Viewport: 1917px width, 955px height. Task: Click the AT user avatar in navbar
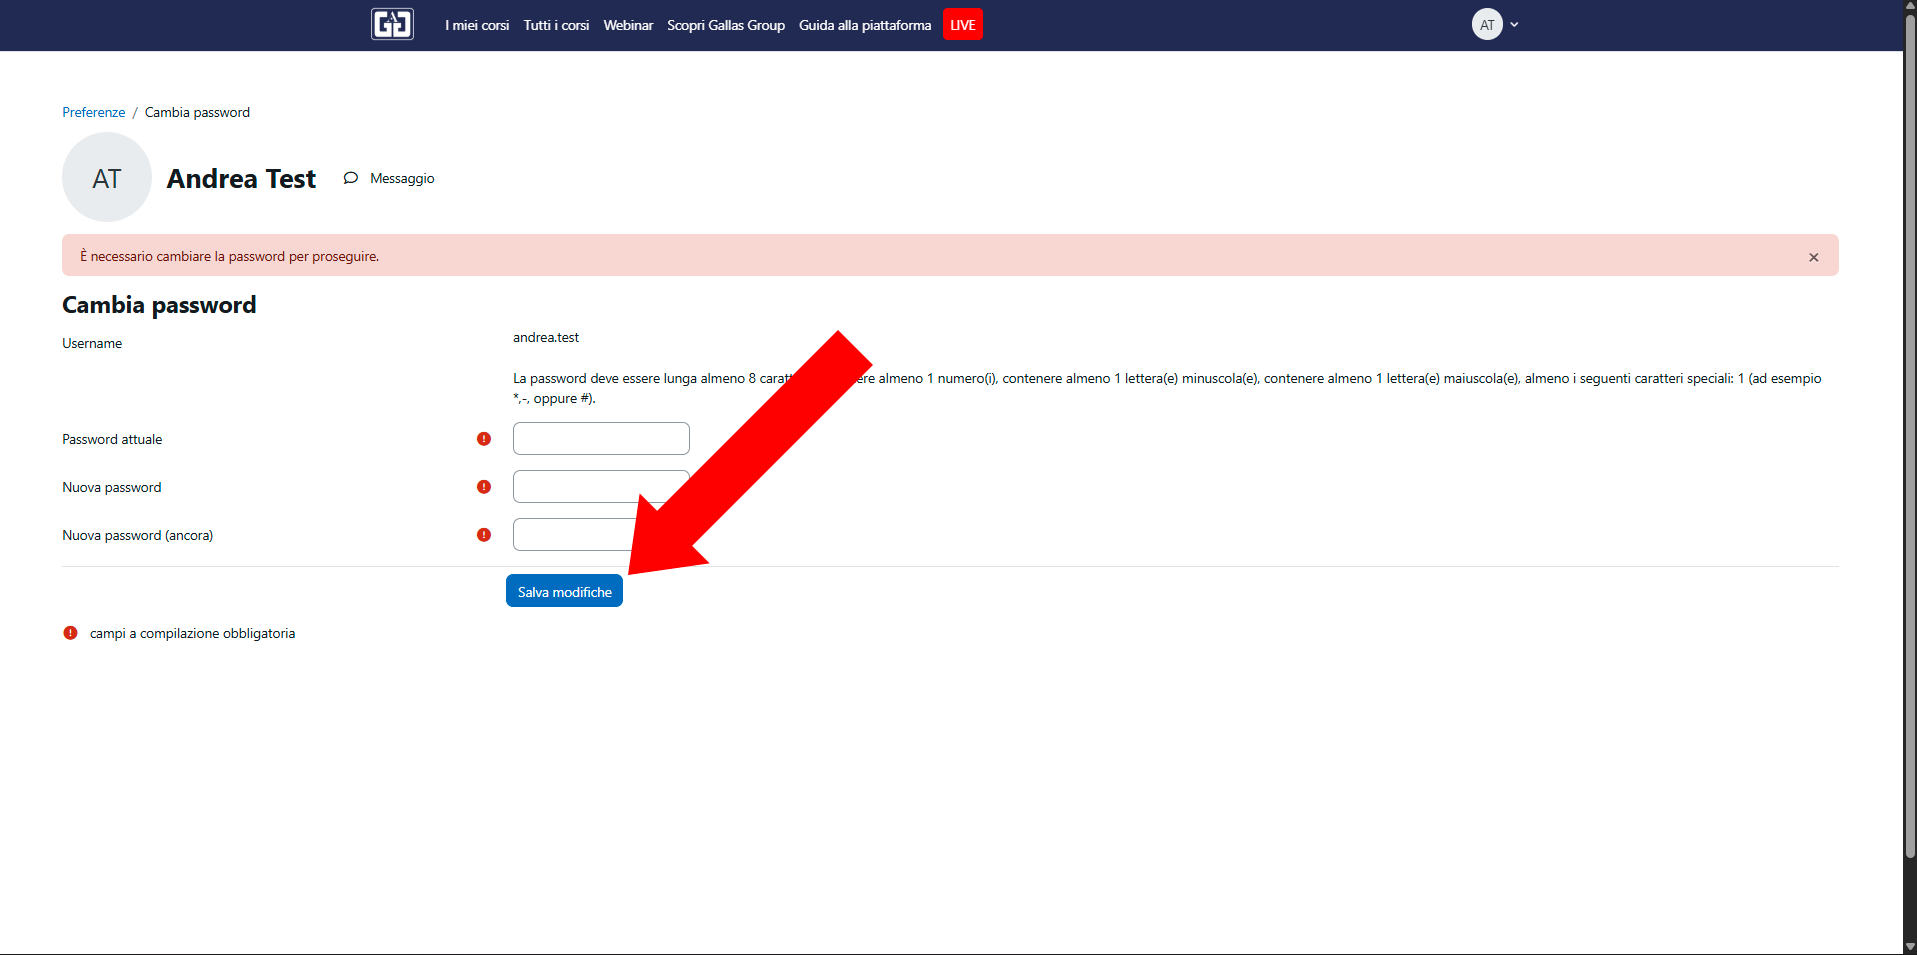(1486, 25)
